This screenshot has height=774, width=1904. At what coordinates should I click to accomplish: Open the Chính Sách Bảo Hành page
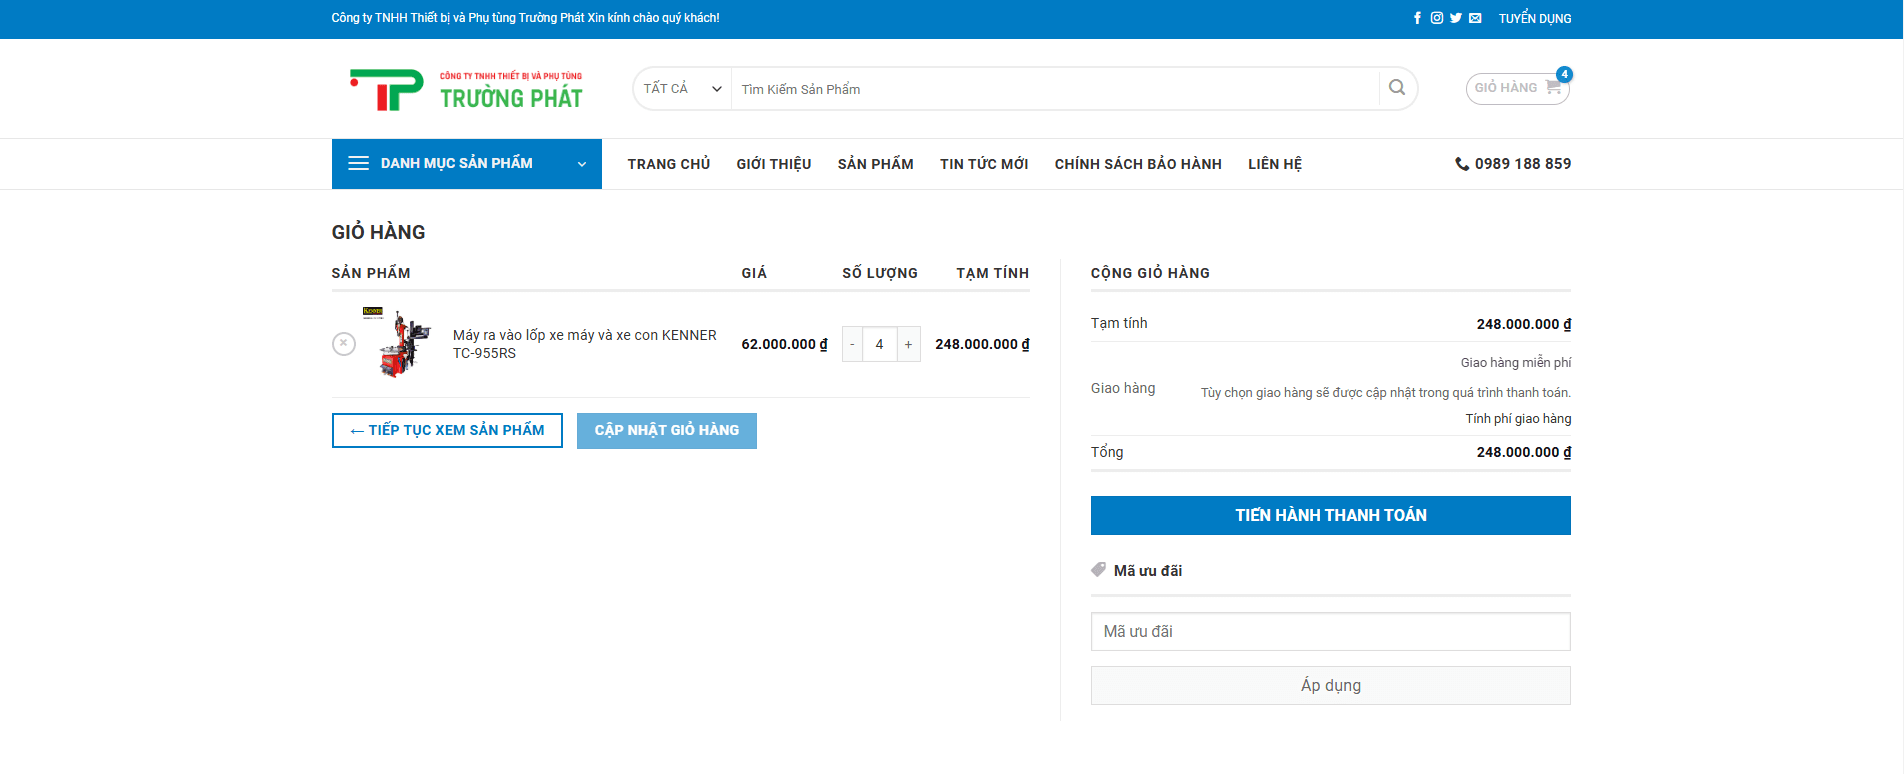point(1138,164)
